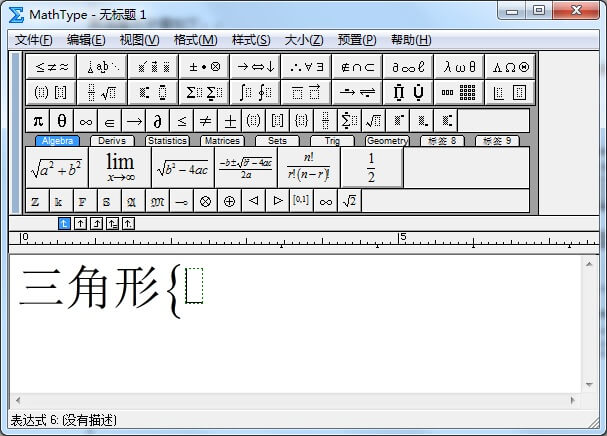The image size is (607, 436).
Task: Open the embellishments palette
Action: pos(153,67)
